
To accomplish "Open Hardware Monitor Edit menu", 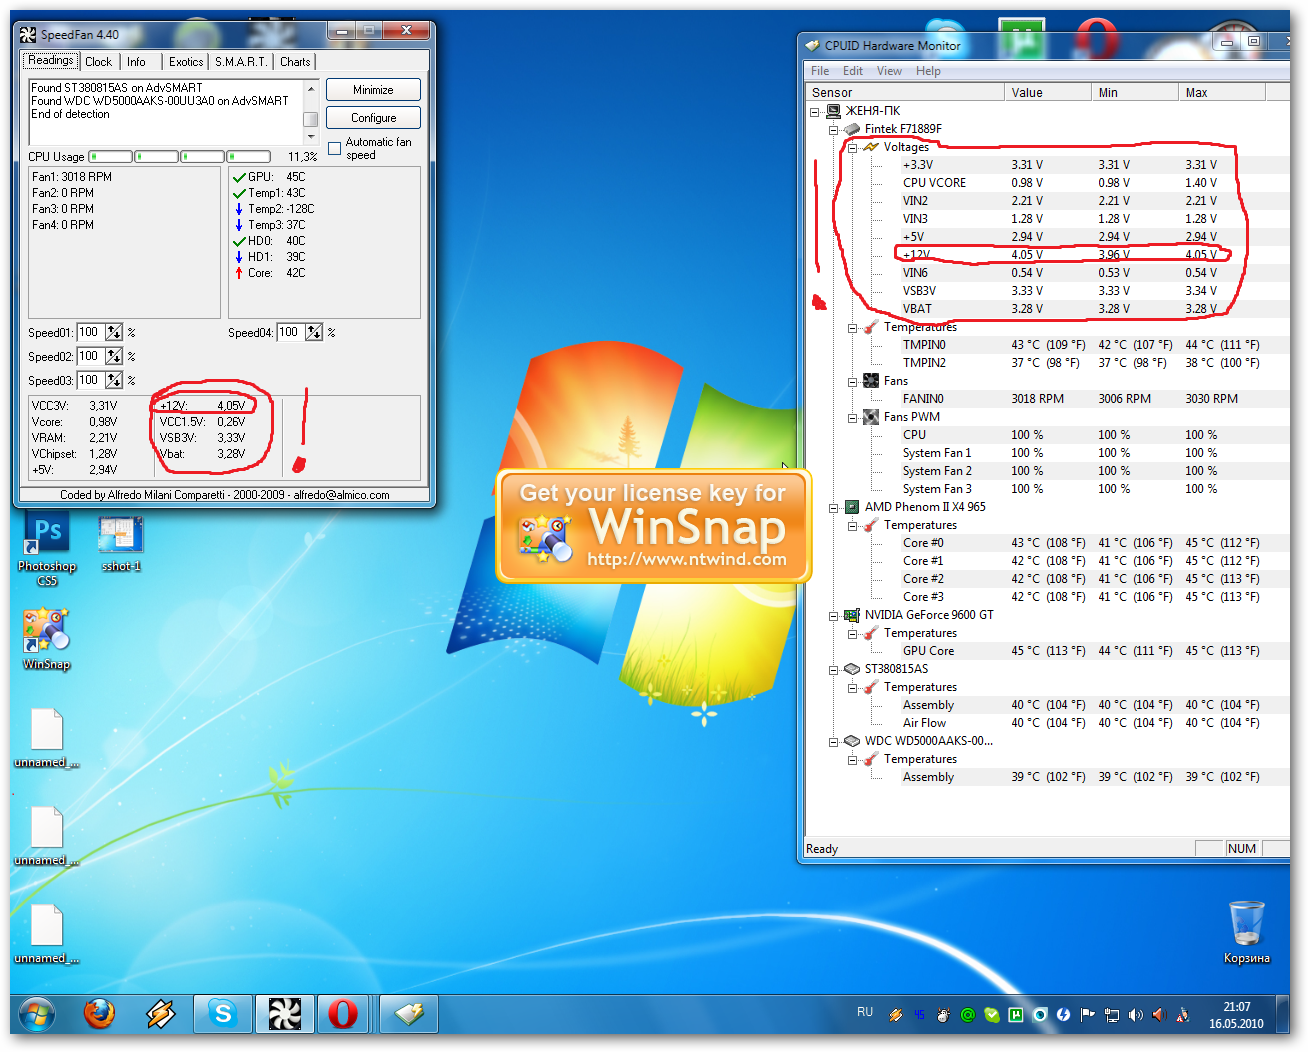I will tap(853, 71).
